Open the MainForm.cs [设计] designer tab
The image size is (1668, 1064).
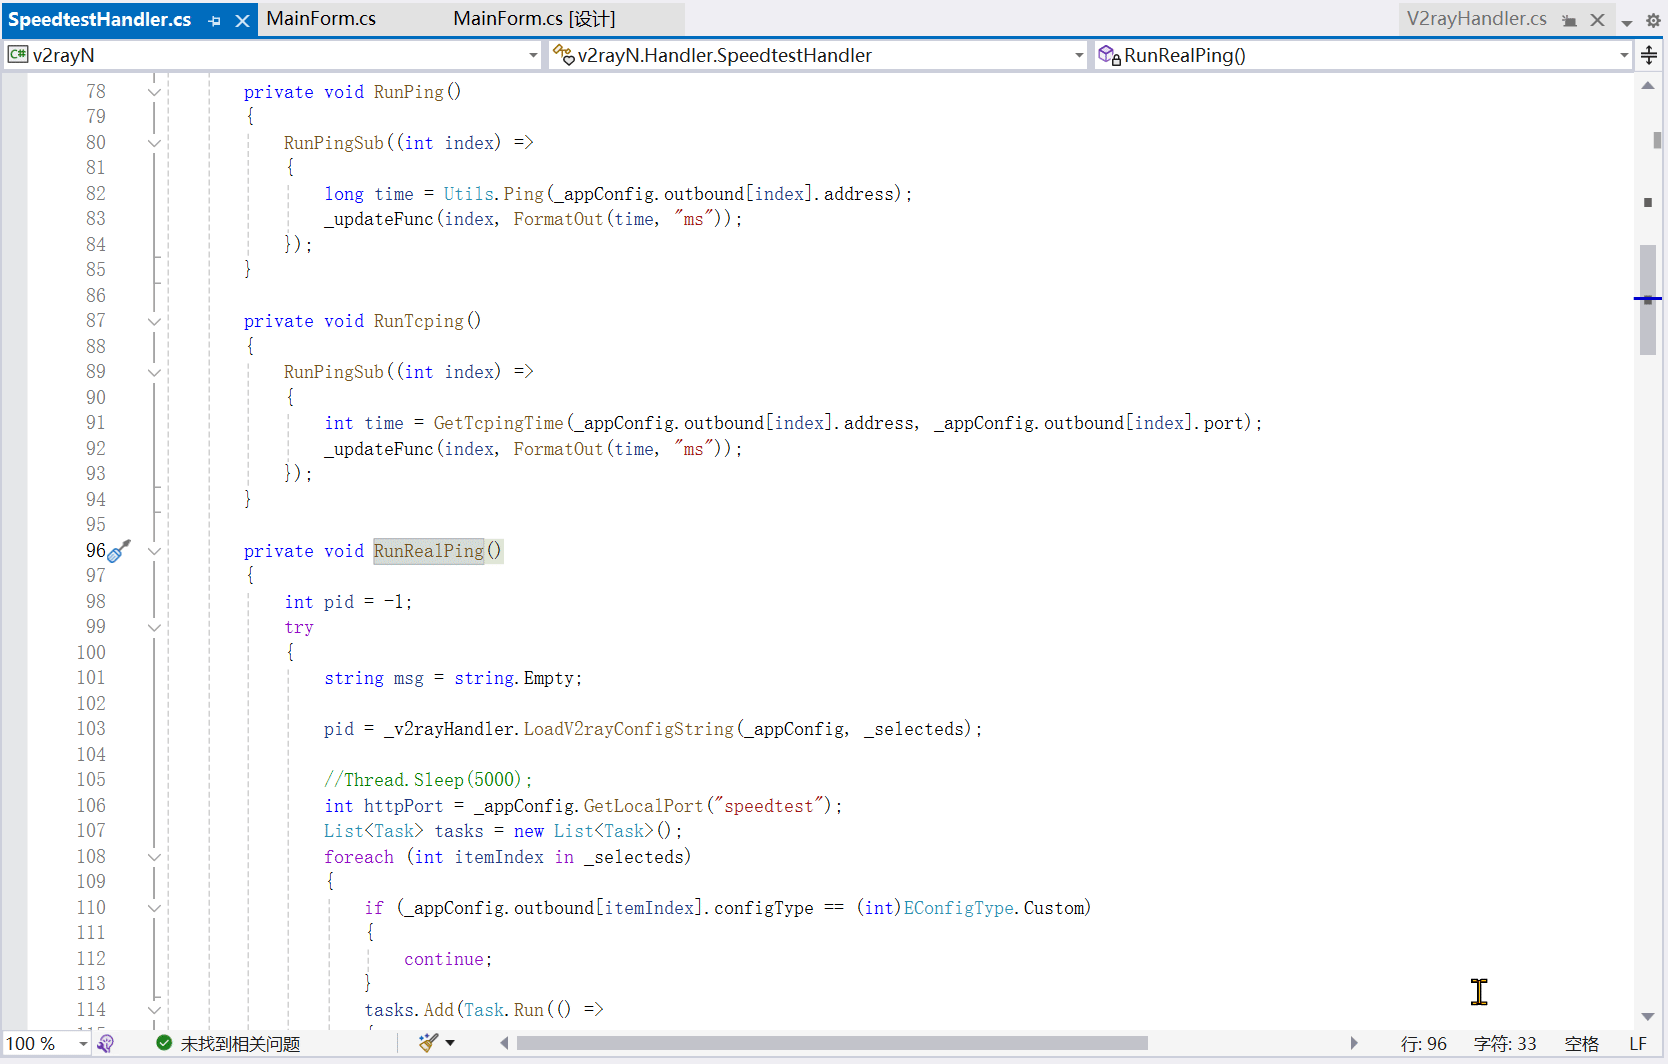click(x=534, y=19)
